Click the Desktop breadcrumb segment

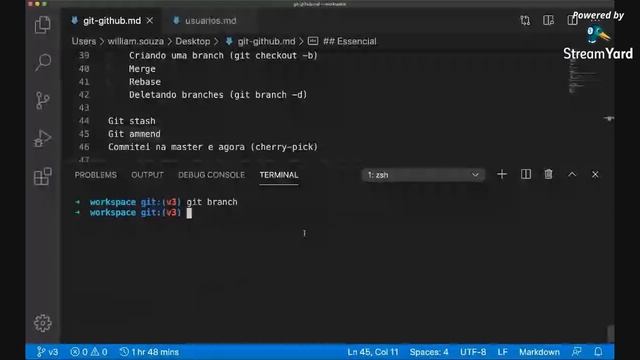[x=193, y=41]
